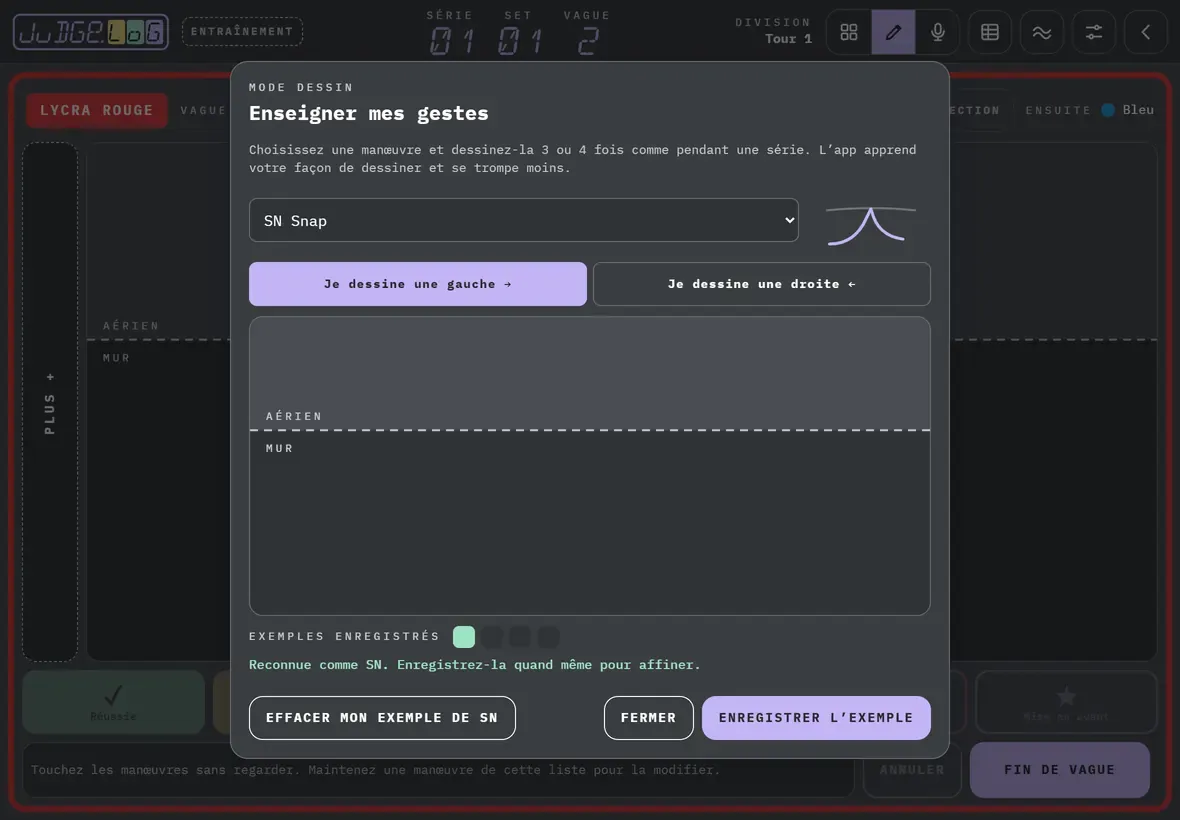Click the JudgeLog logo
This screenshot has width=1180, height=820.
pos(91,32)
